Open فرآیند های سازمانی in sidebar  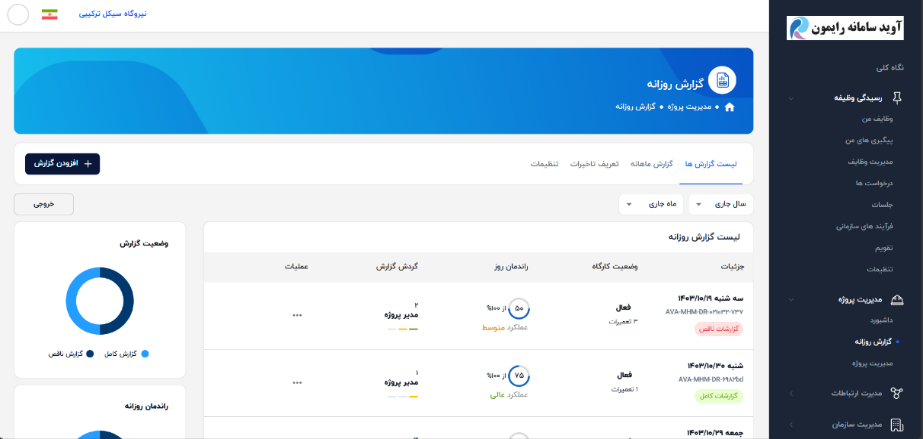(x=865, y=227)
